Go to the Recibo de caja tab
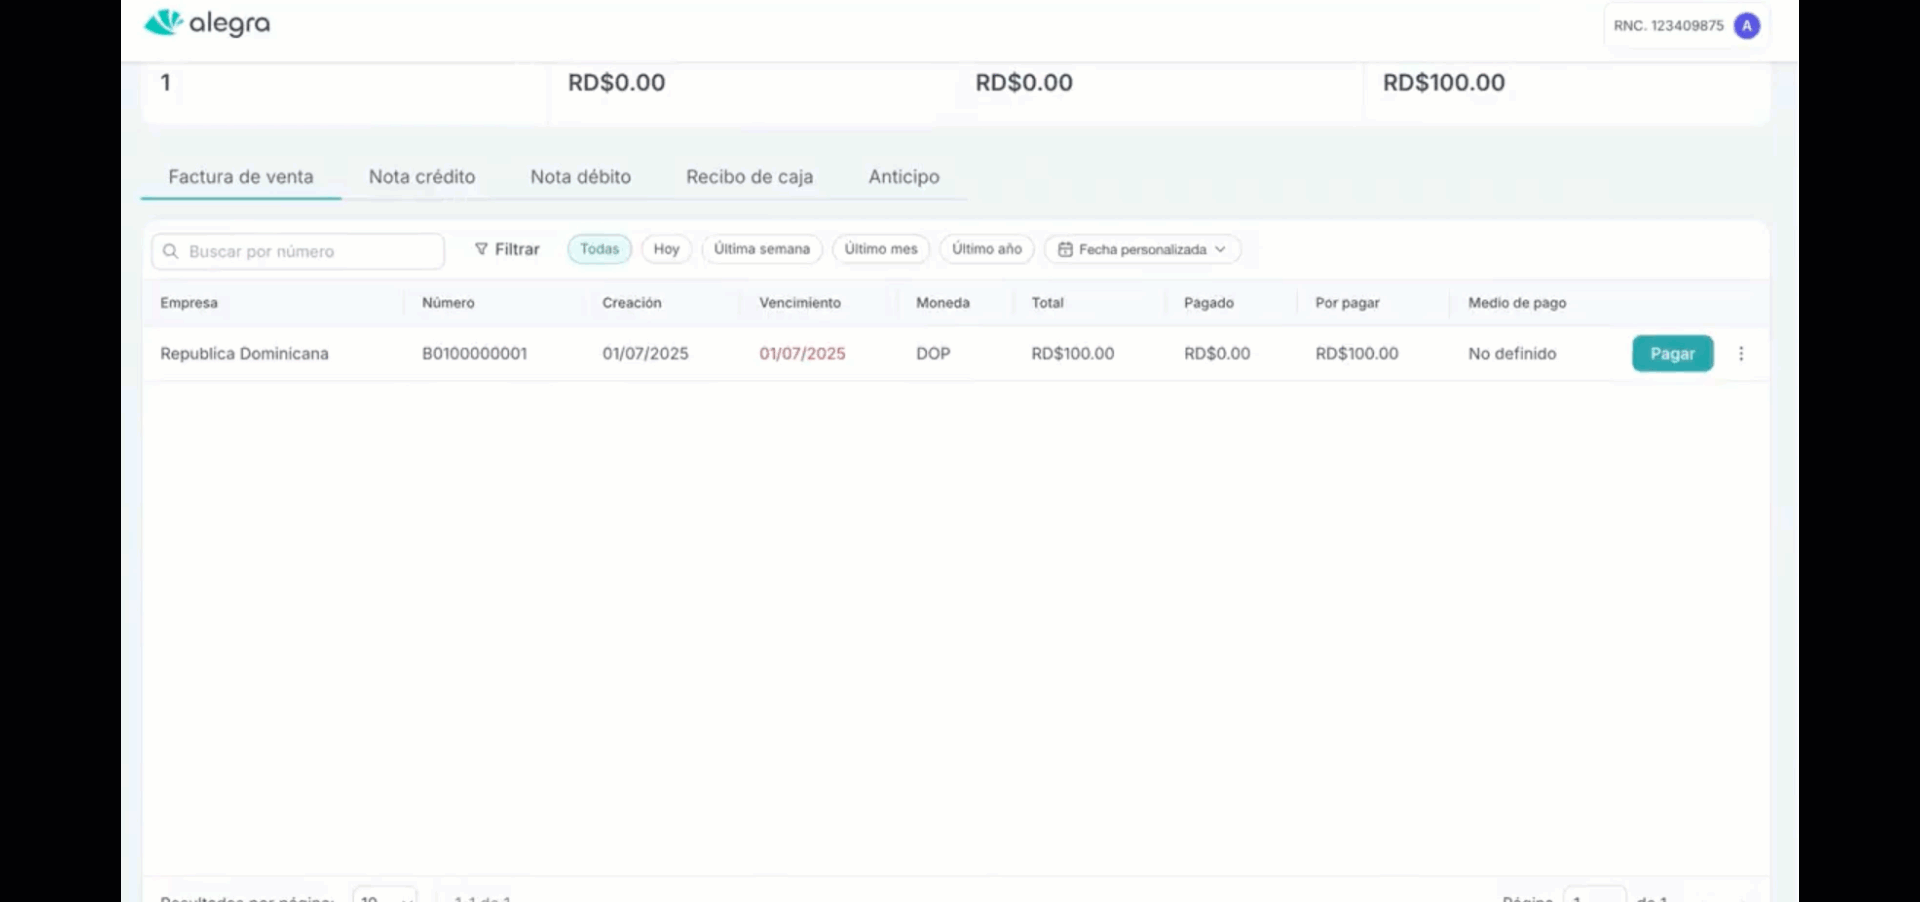 pos(750,177)
